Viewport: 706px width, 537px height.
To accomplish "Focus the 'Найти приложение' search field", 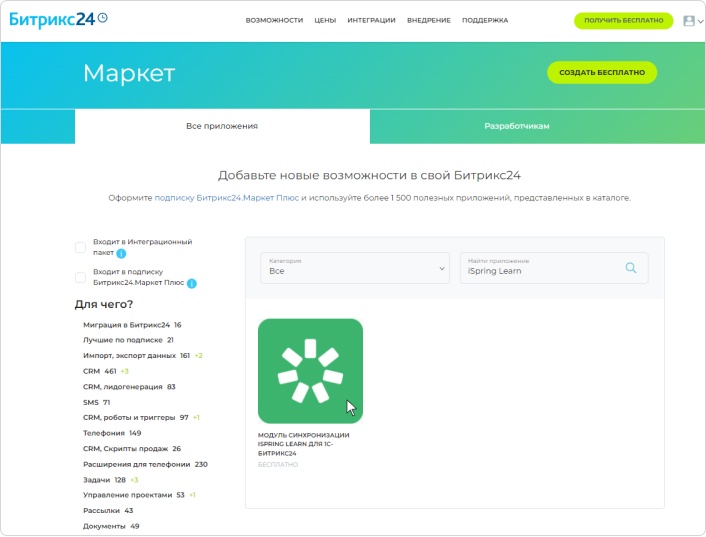I will pyautogui.click(x=554, y=268).
